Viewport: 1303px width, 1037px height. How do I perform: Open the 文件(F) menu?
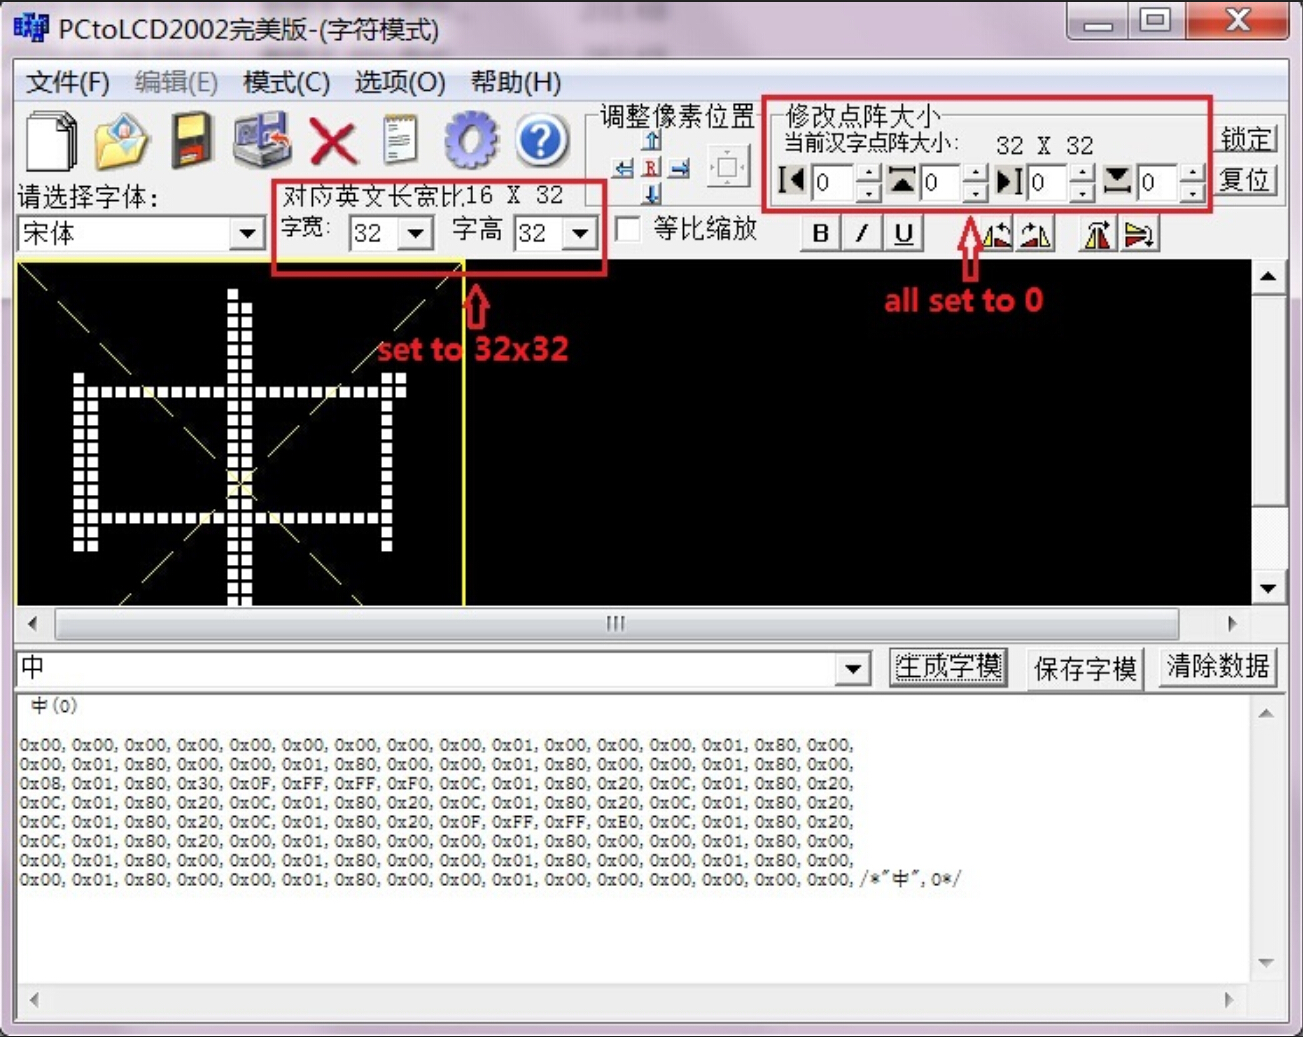(67, 82)
